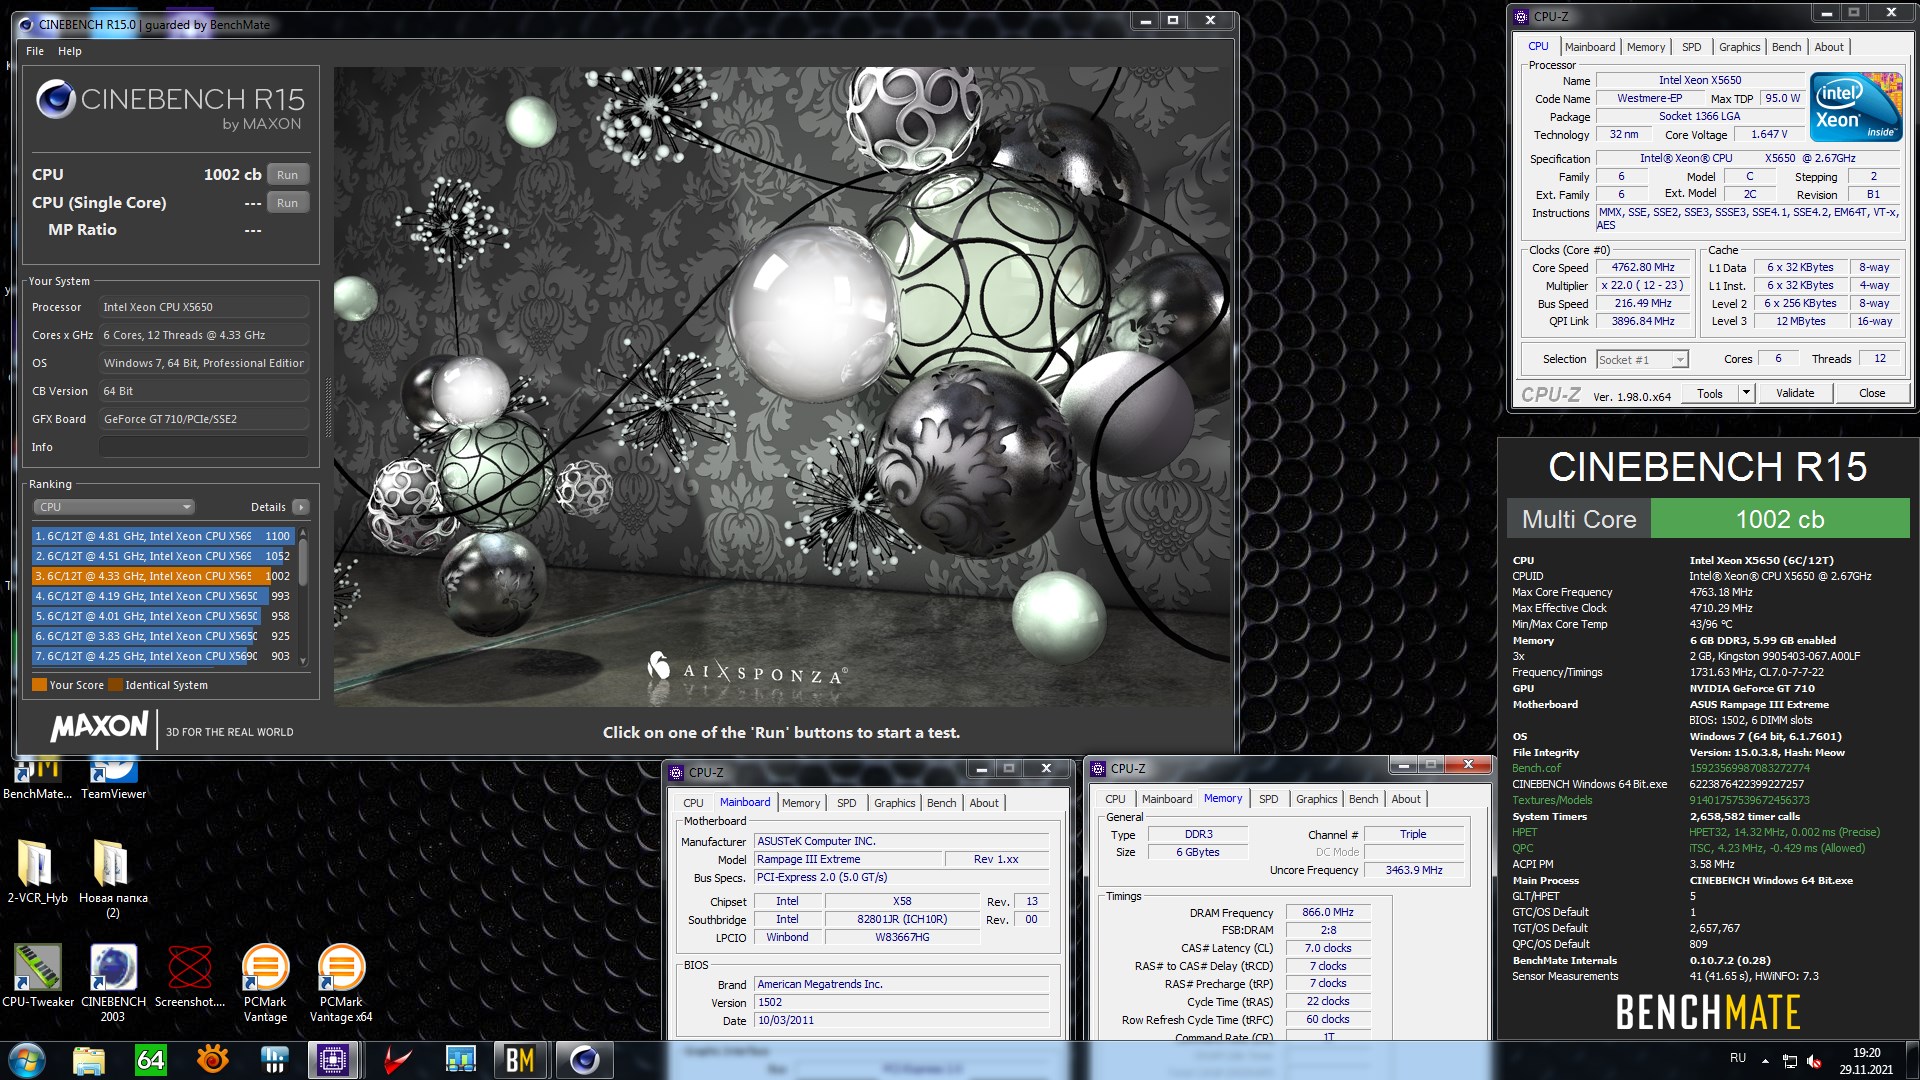Switch to SPD tab in top-right CPU-Z

(x=1691, y=47)
